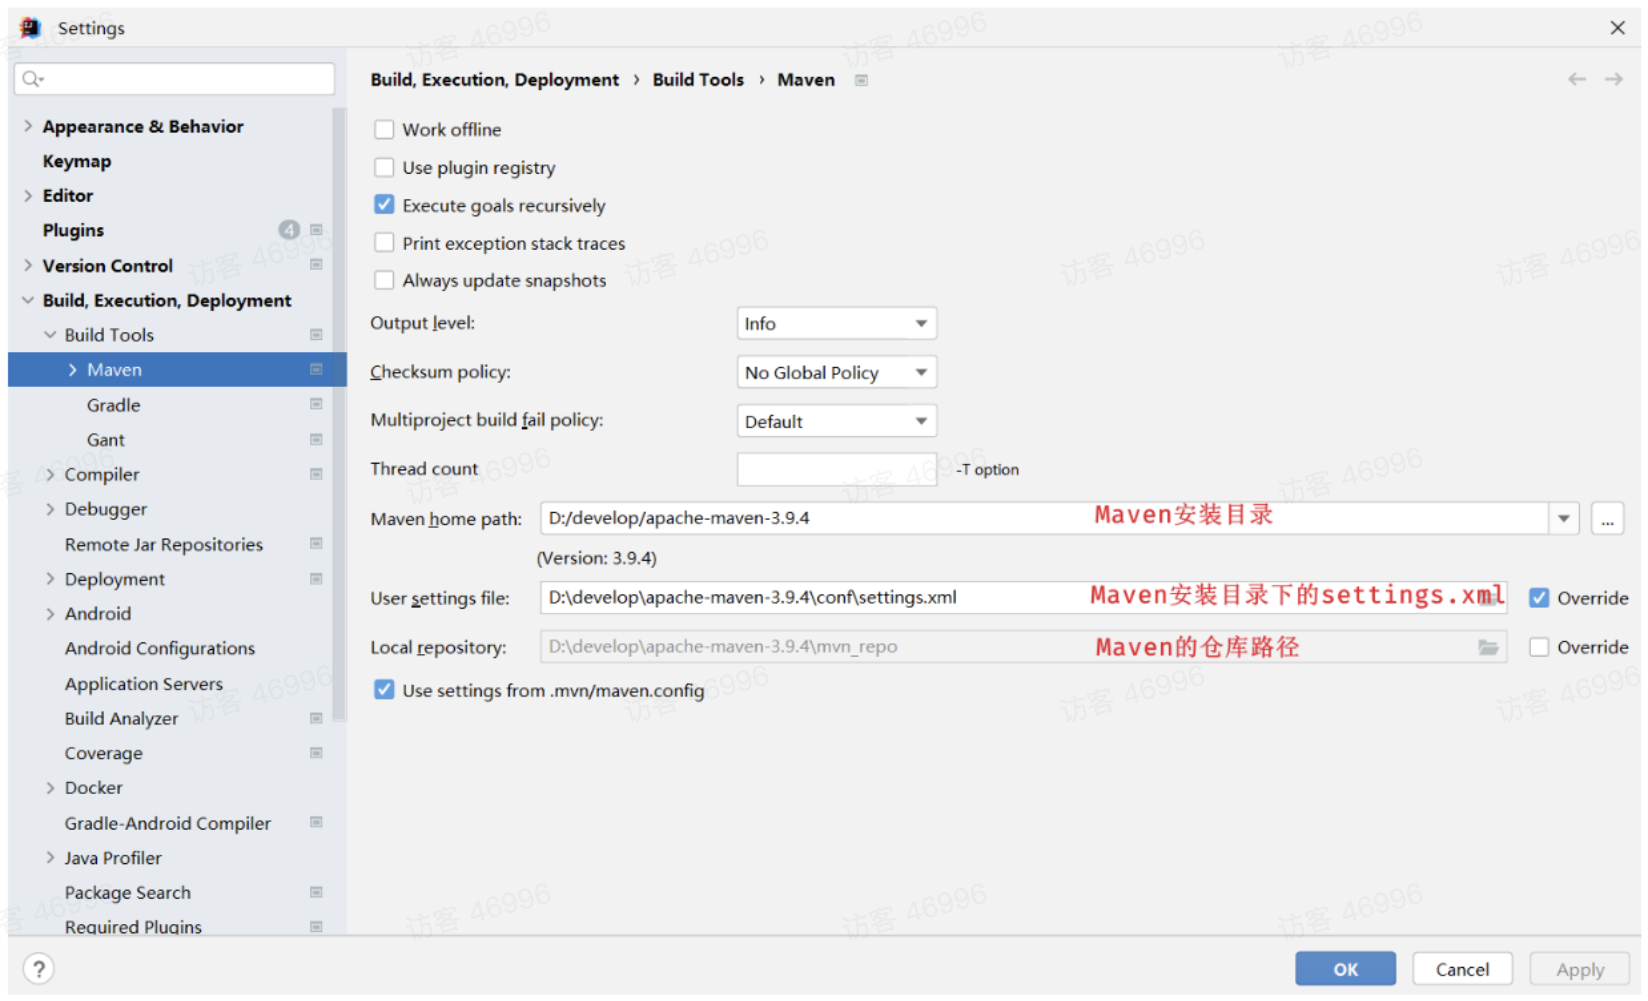Click the Thread count input field

point(836,470)
